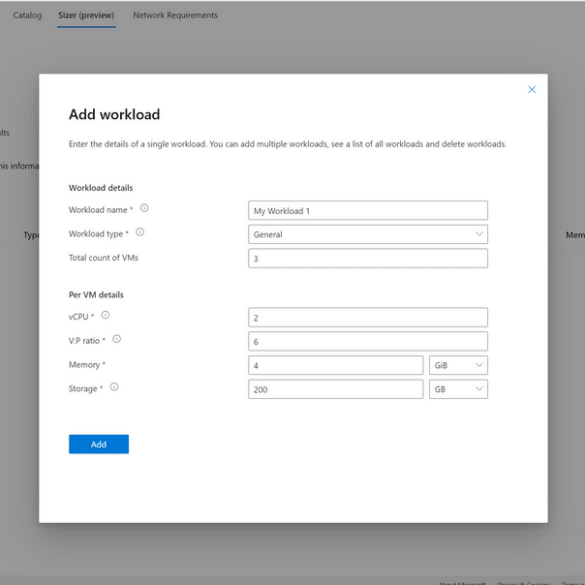Click the Memory amount input field

(x=335, y=365)
